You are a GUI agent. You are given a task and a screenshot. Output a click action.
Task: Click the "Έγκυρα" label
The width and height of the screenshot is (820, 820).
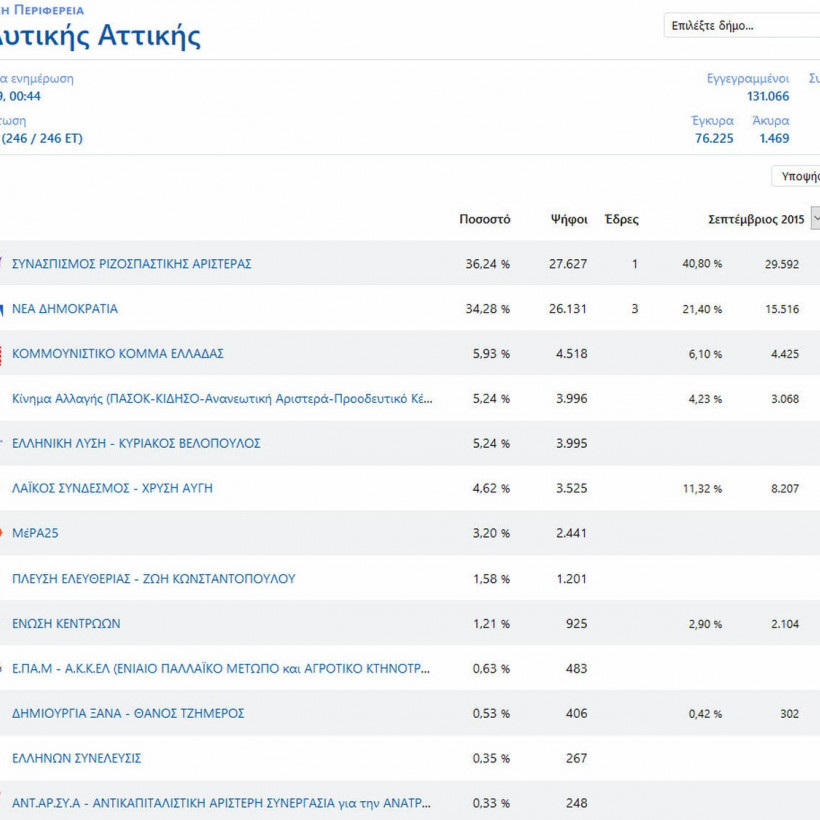coord(712,120)
